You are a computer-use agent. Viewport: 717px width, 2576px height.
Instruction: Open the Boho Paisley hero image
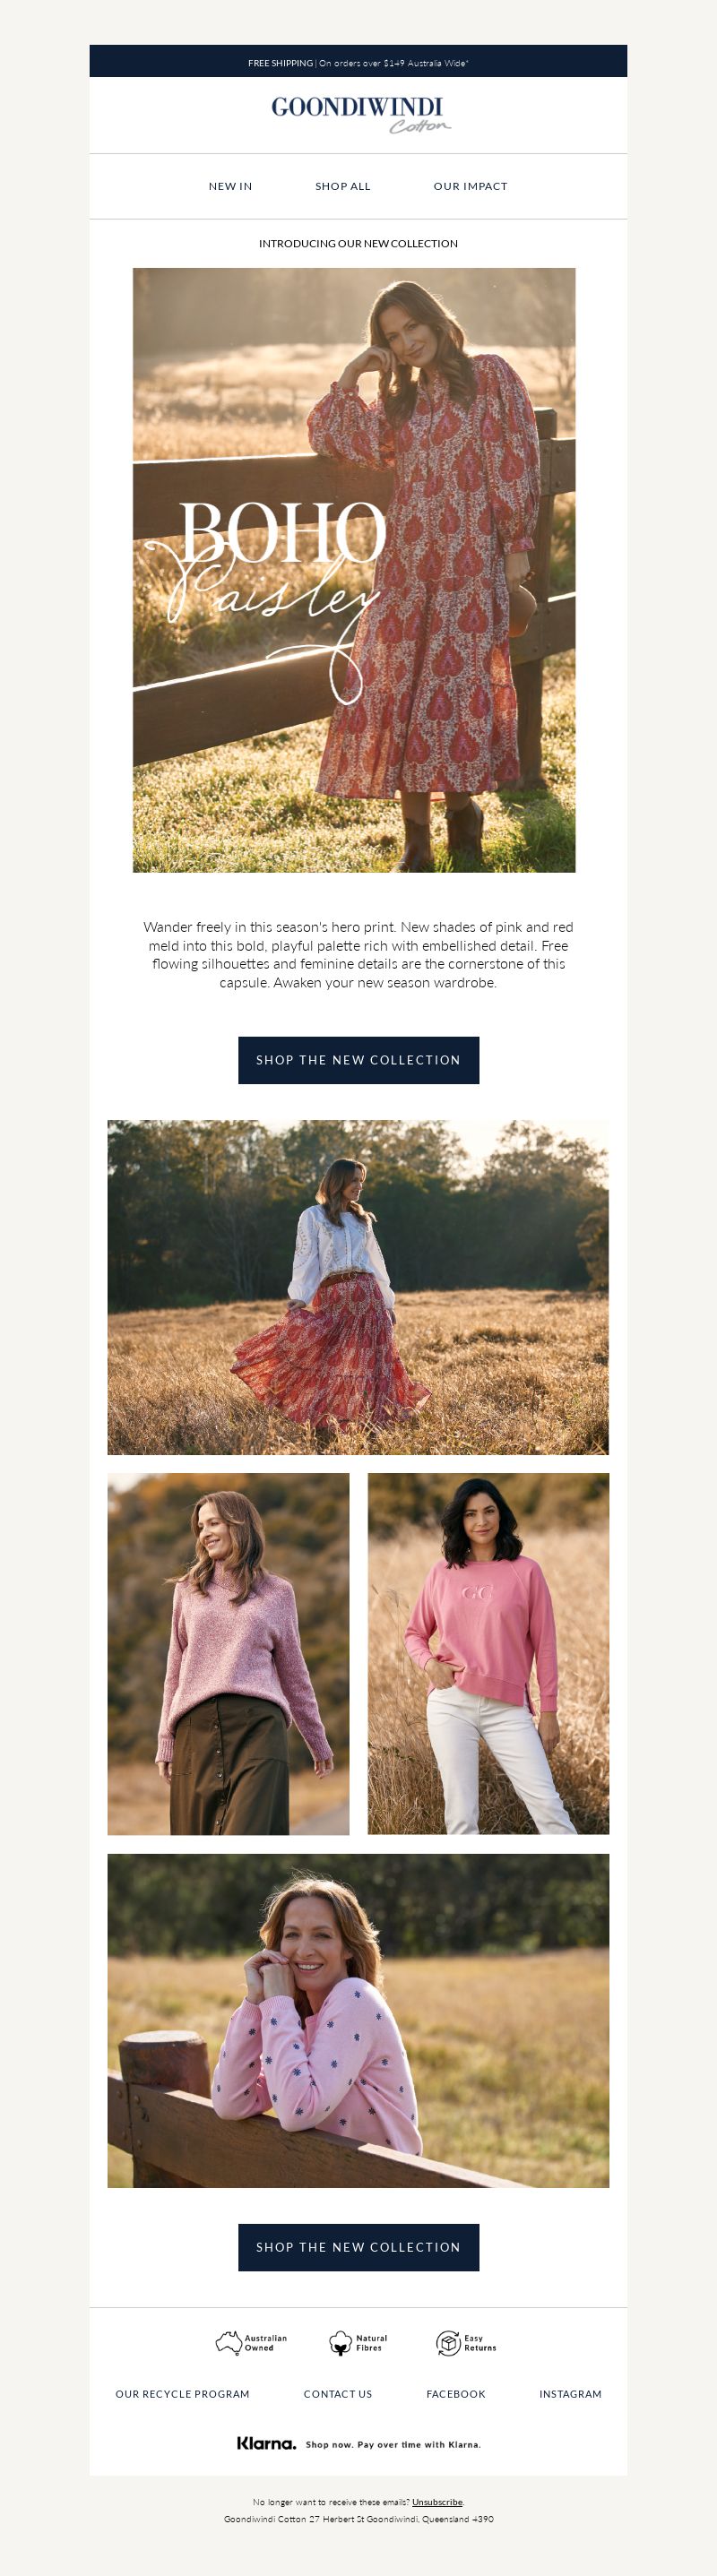point(354,570)
